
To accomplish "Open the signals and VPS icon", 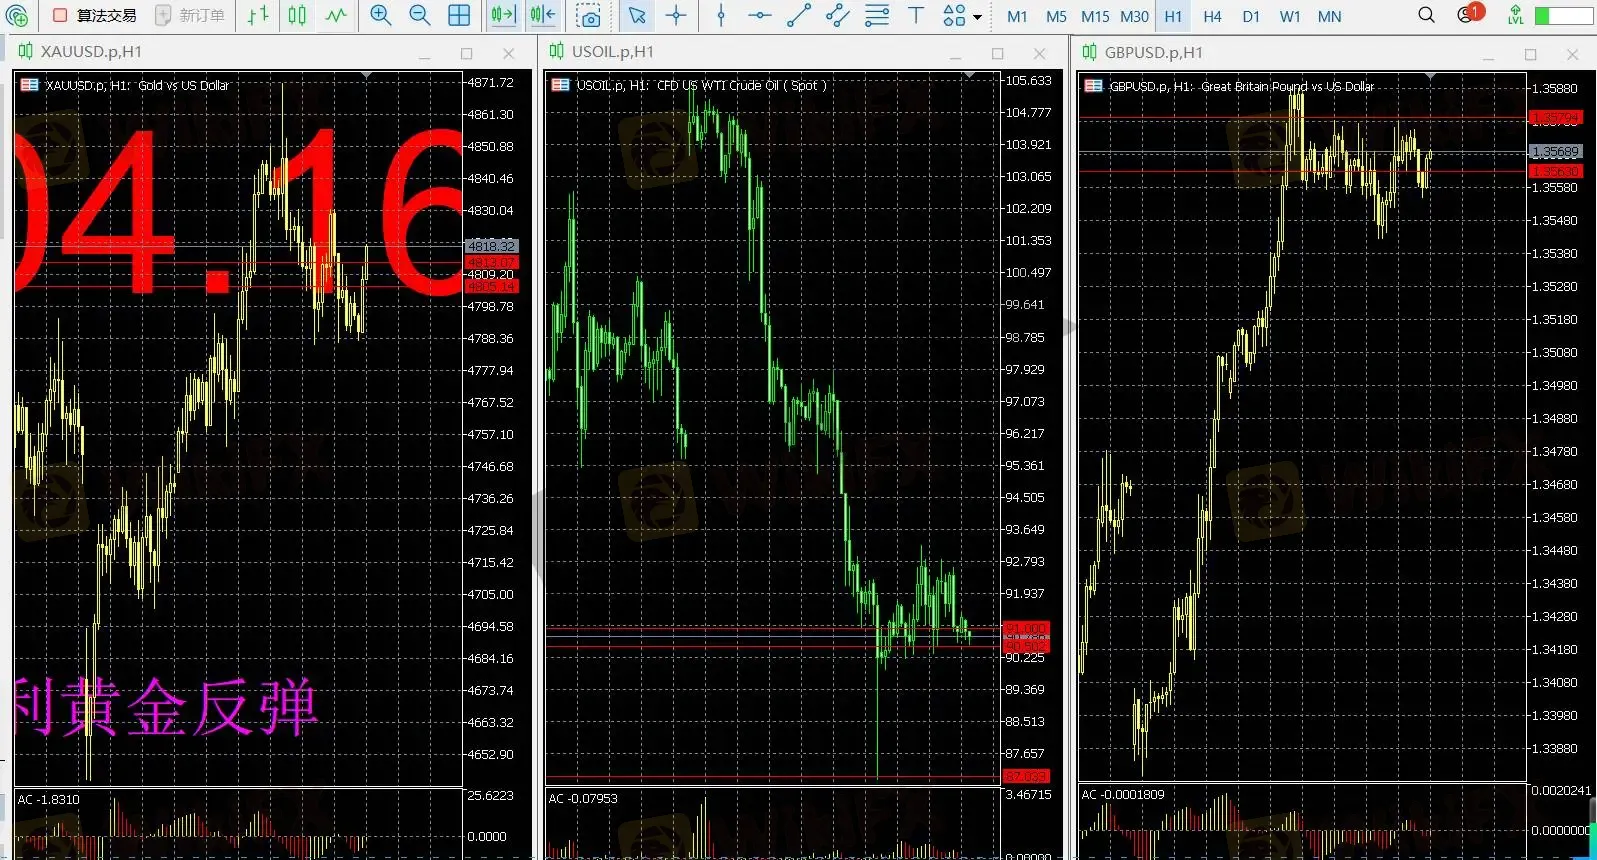I will coord(17,15).
